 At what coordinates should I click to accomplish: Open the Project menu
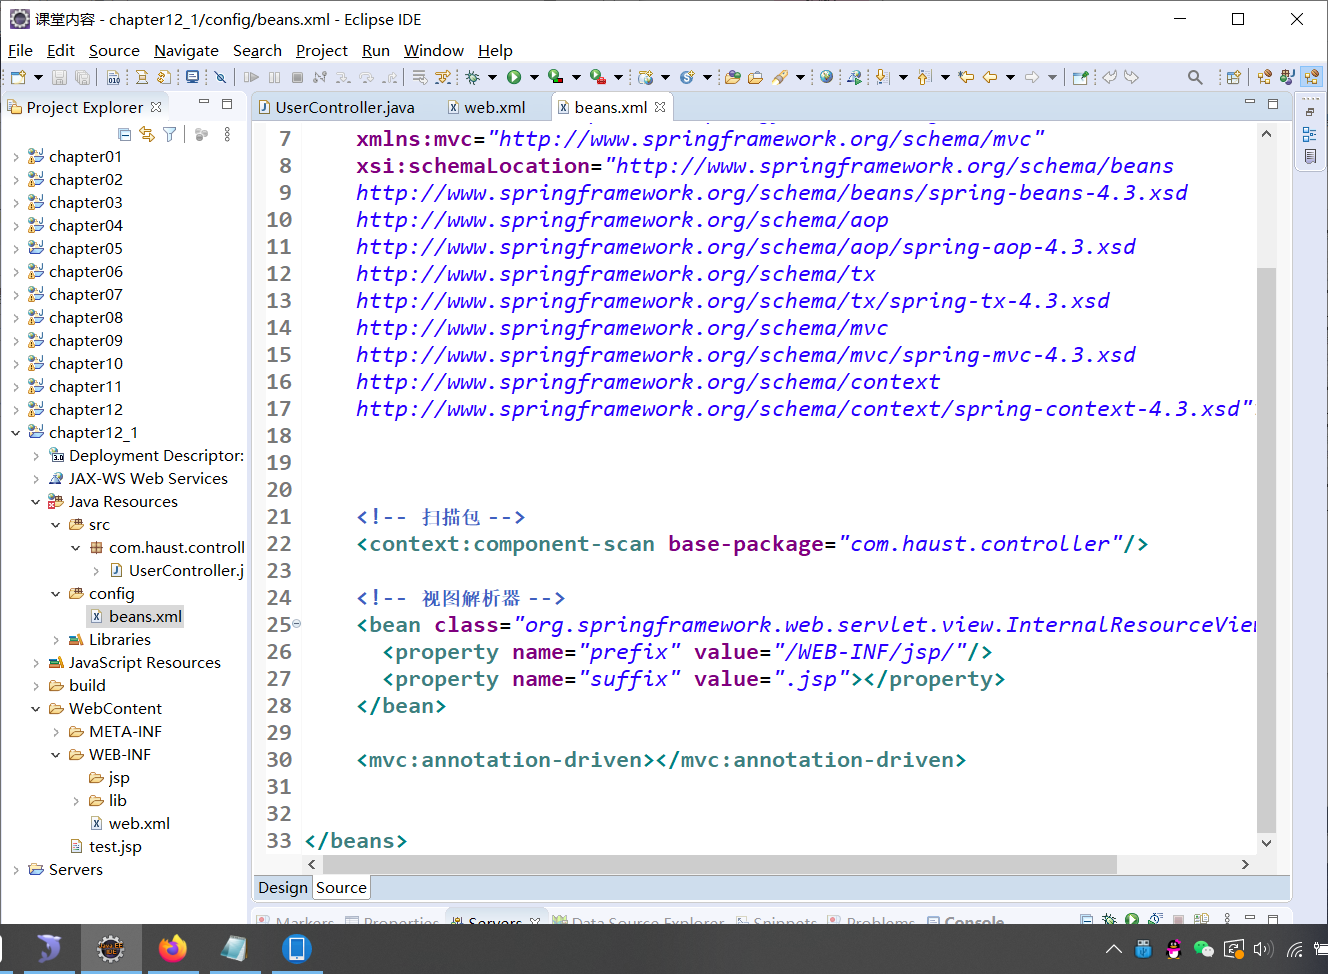tap(322, 50)
